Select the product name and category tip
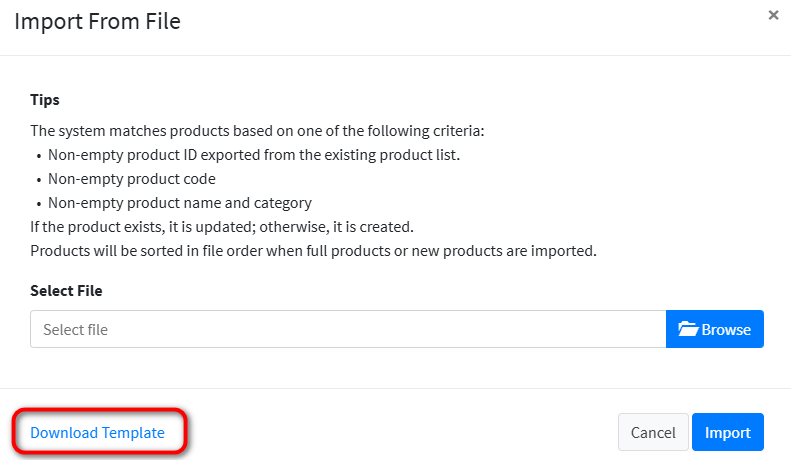Screen dimensions: 791x460 click(x=180, y=202)
